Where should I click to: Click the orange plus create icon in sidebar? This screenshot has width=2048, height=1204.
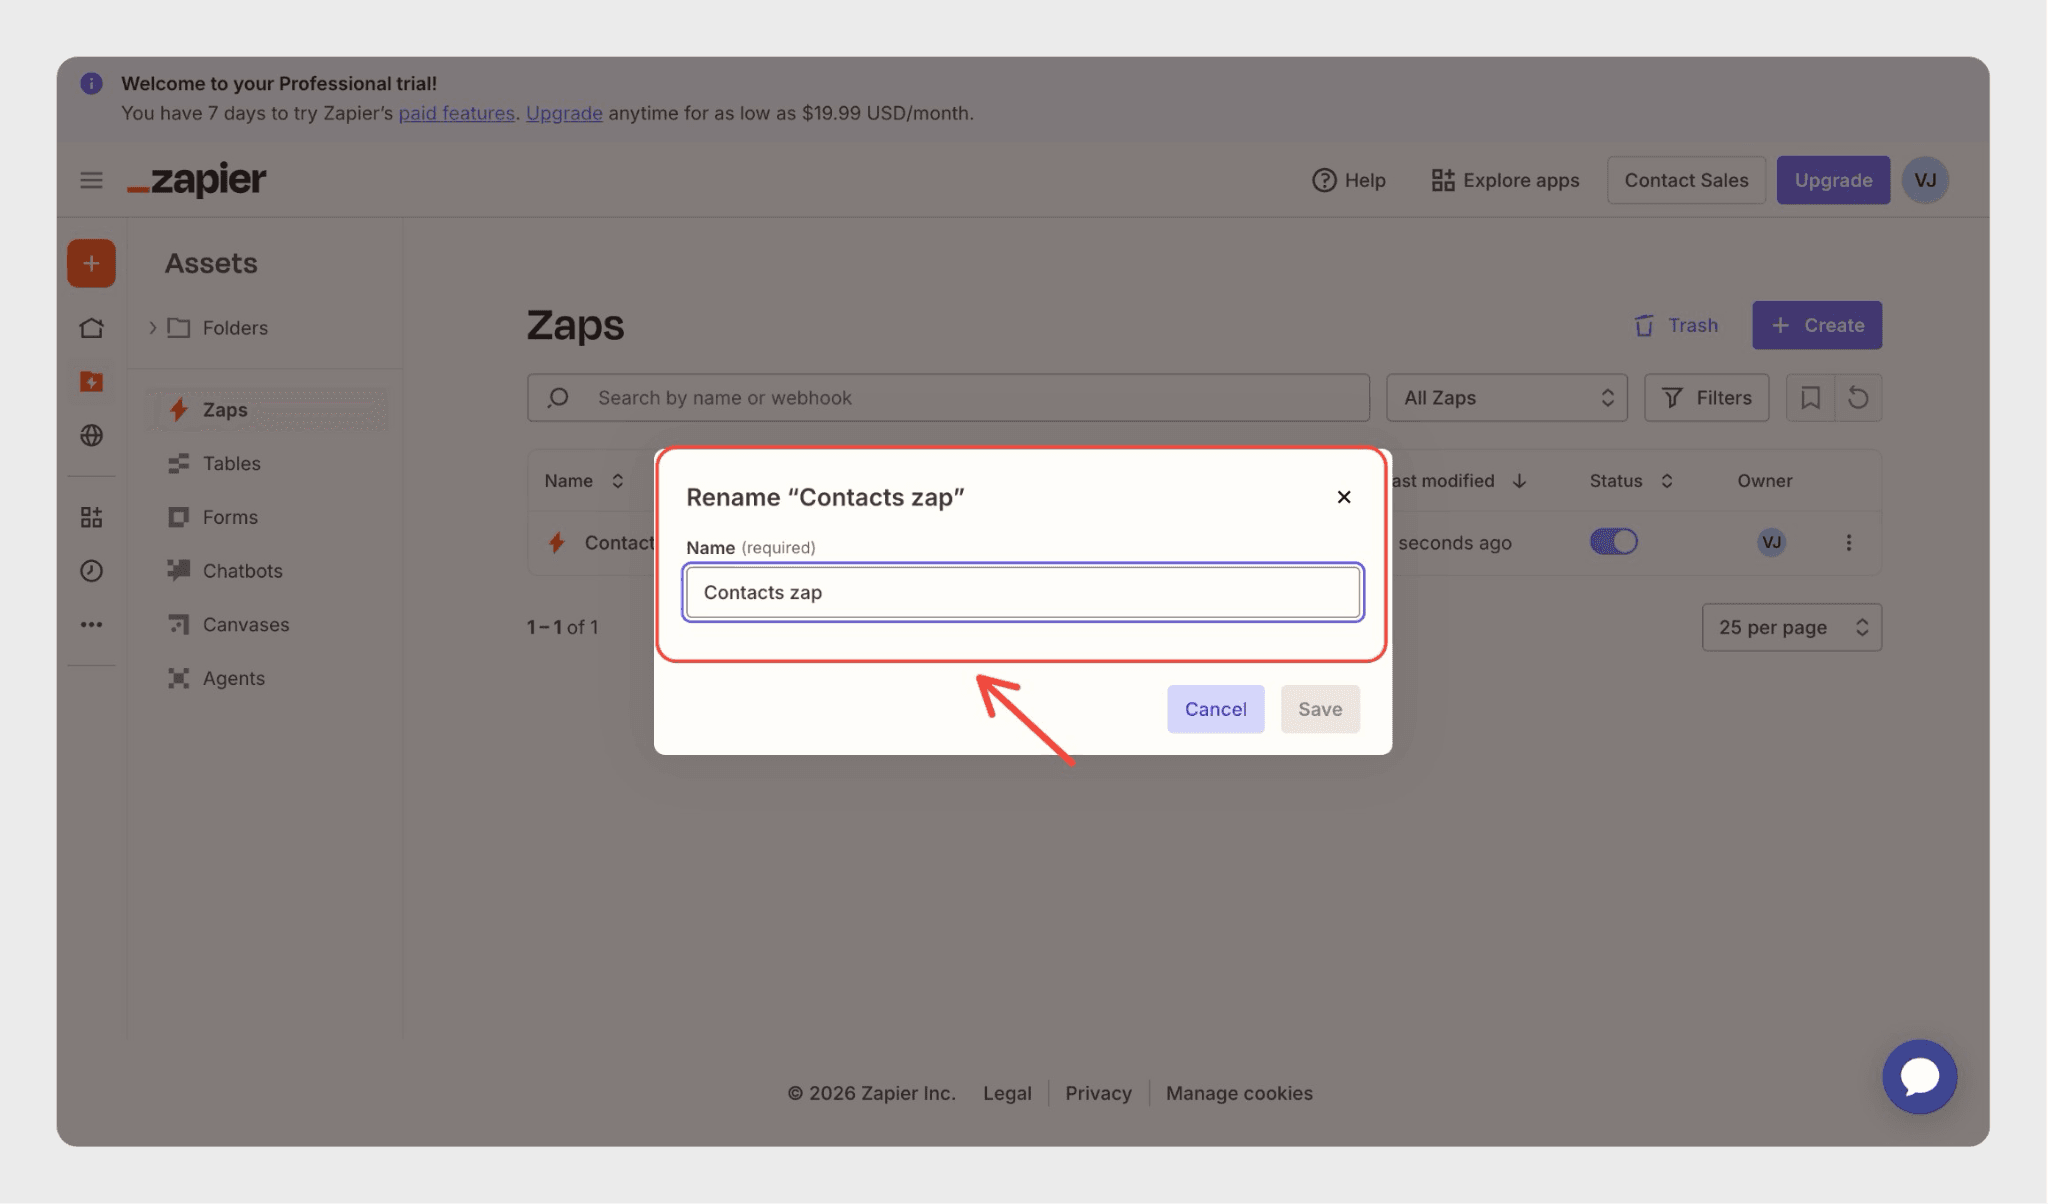[x=91, y=264]
